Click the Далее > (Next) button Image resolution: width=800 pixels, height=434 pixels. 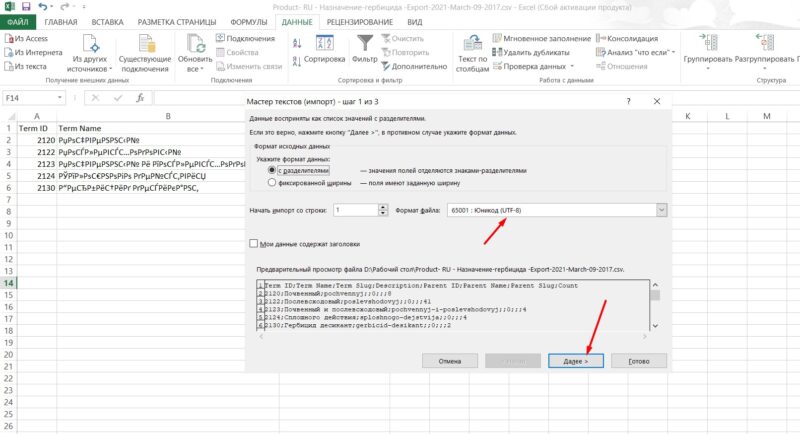tap(576, 361)
